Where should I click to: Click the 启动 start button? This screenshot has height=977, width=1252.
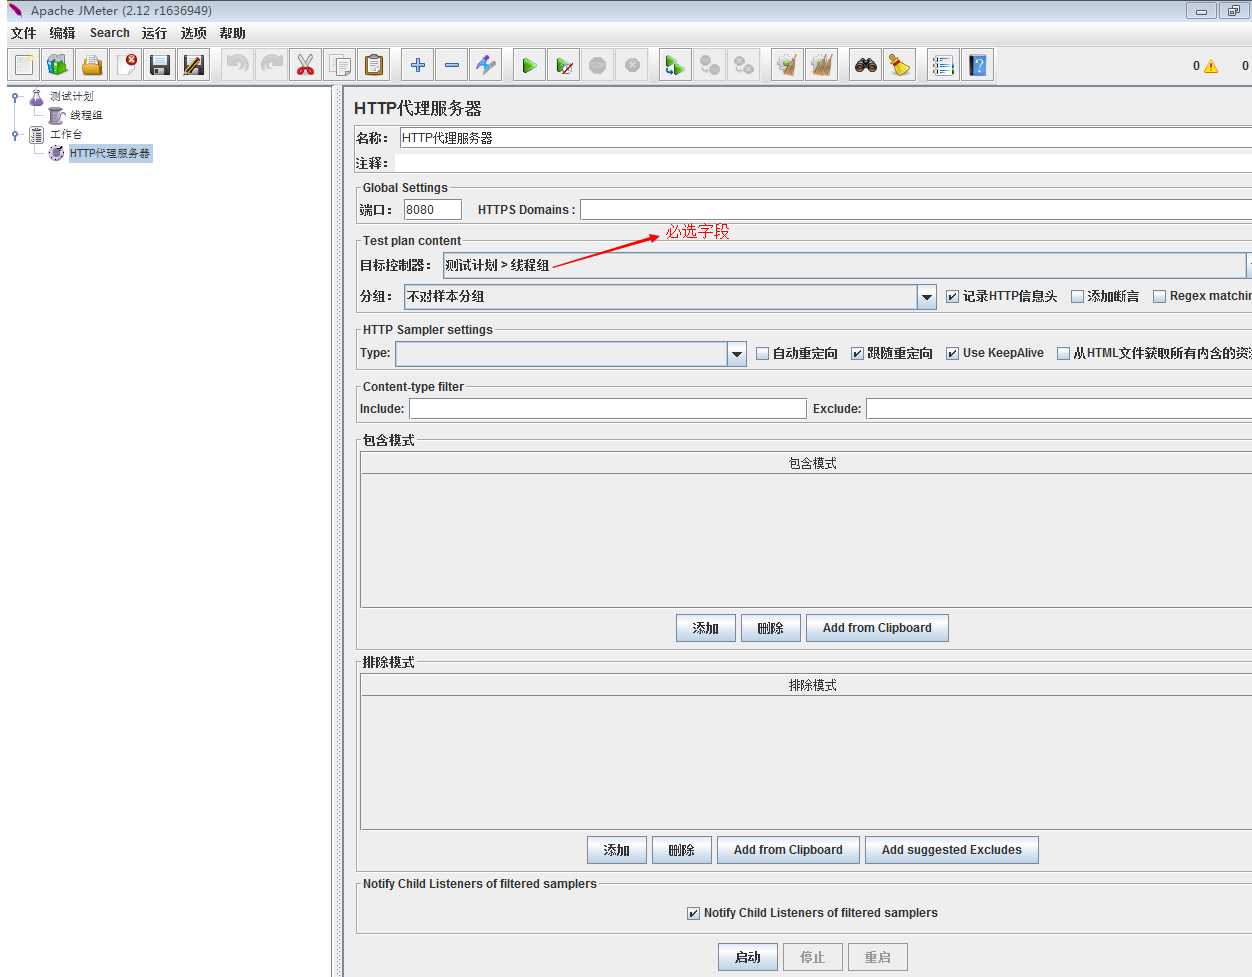(x=748, y=957)
